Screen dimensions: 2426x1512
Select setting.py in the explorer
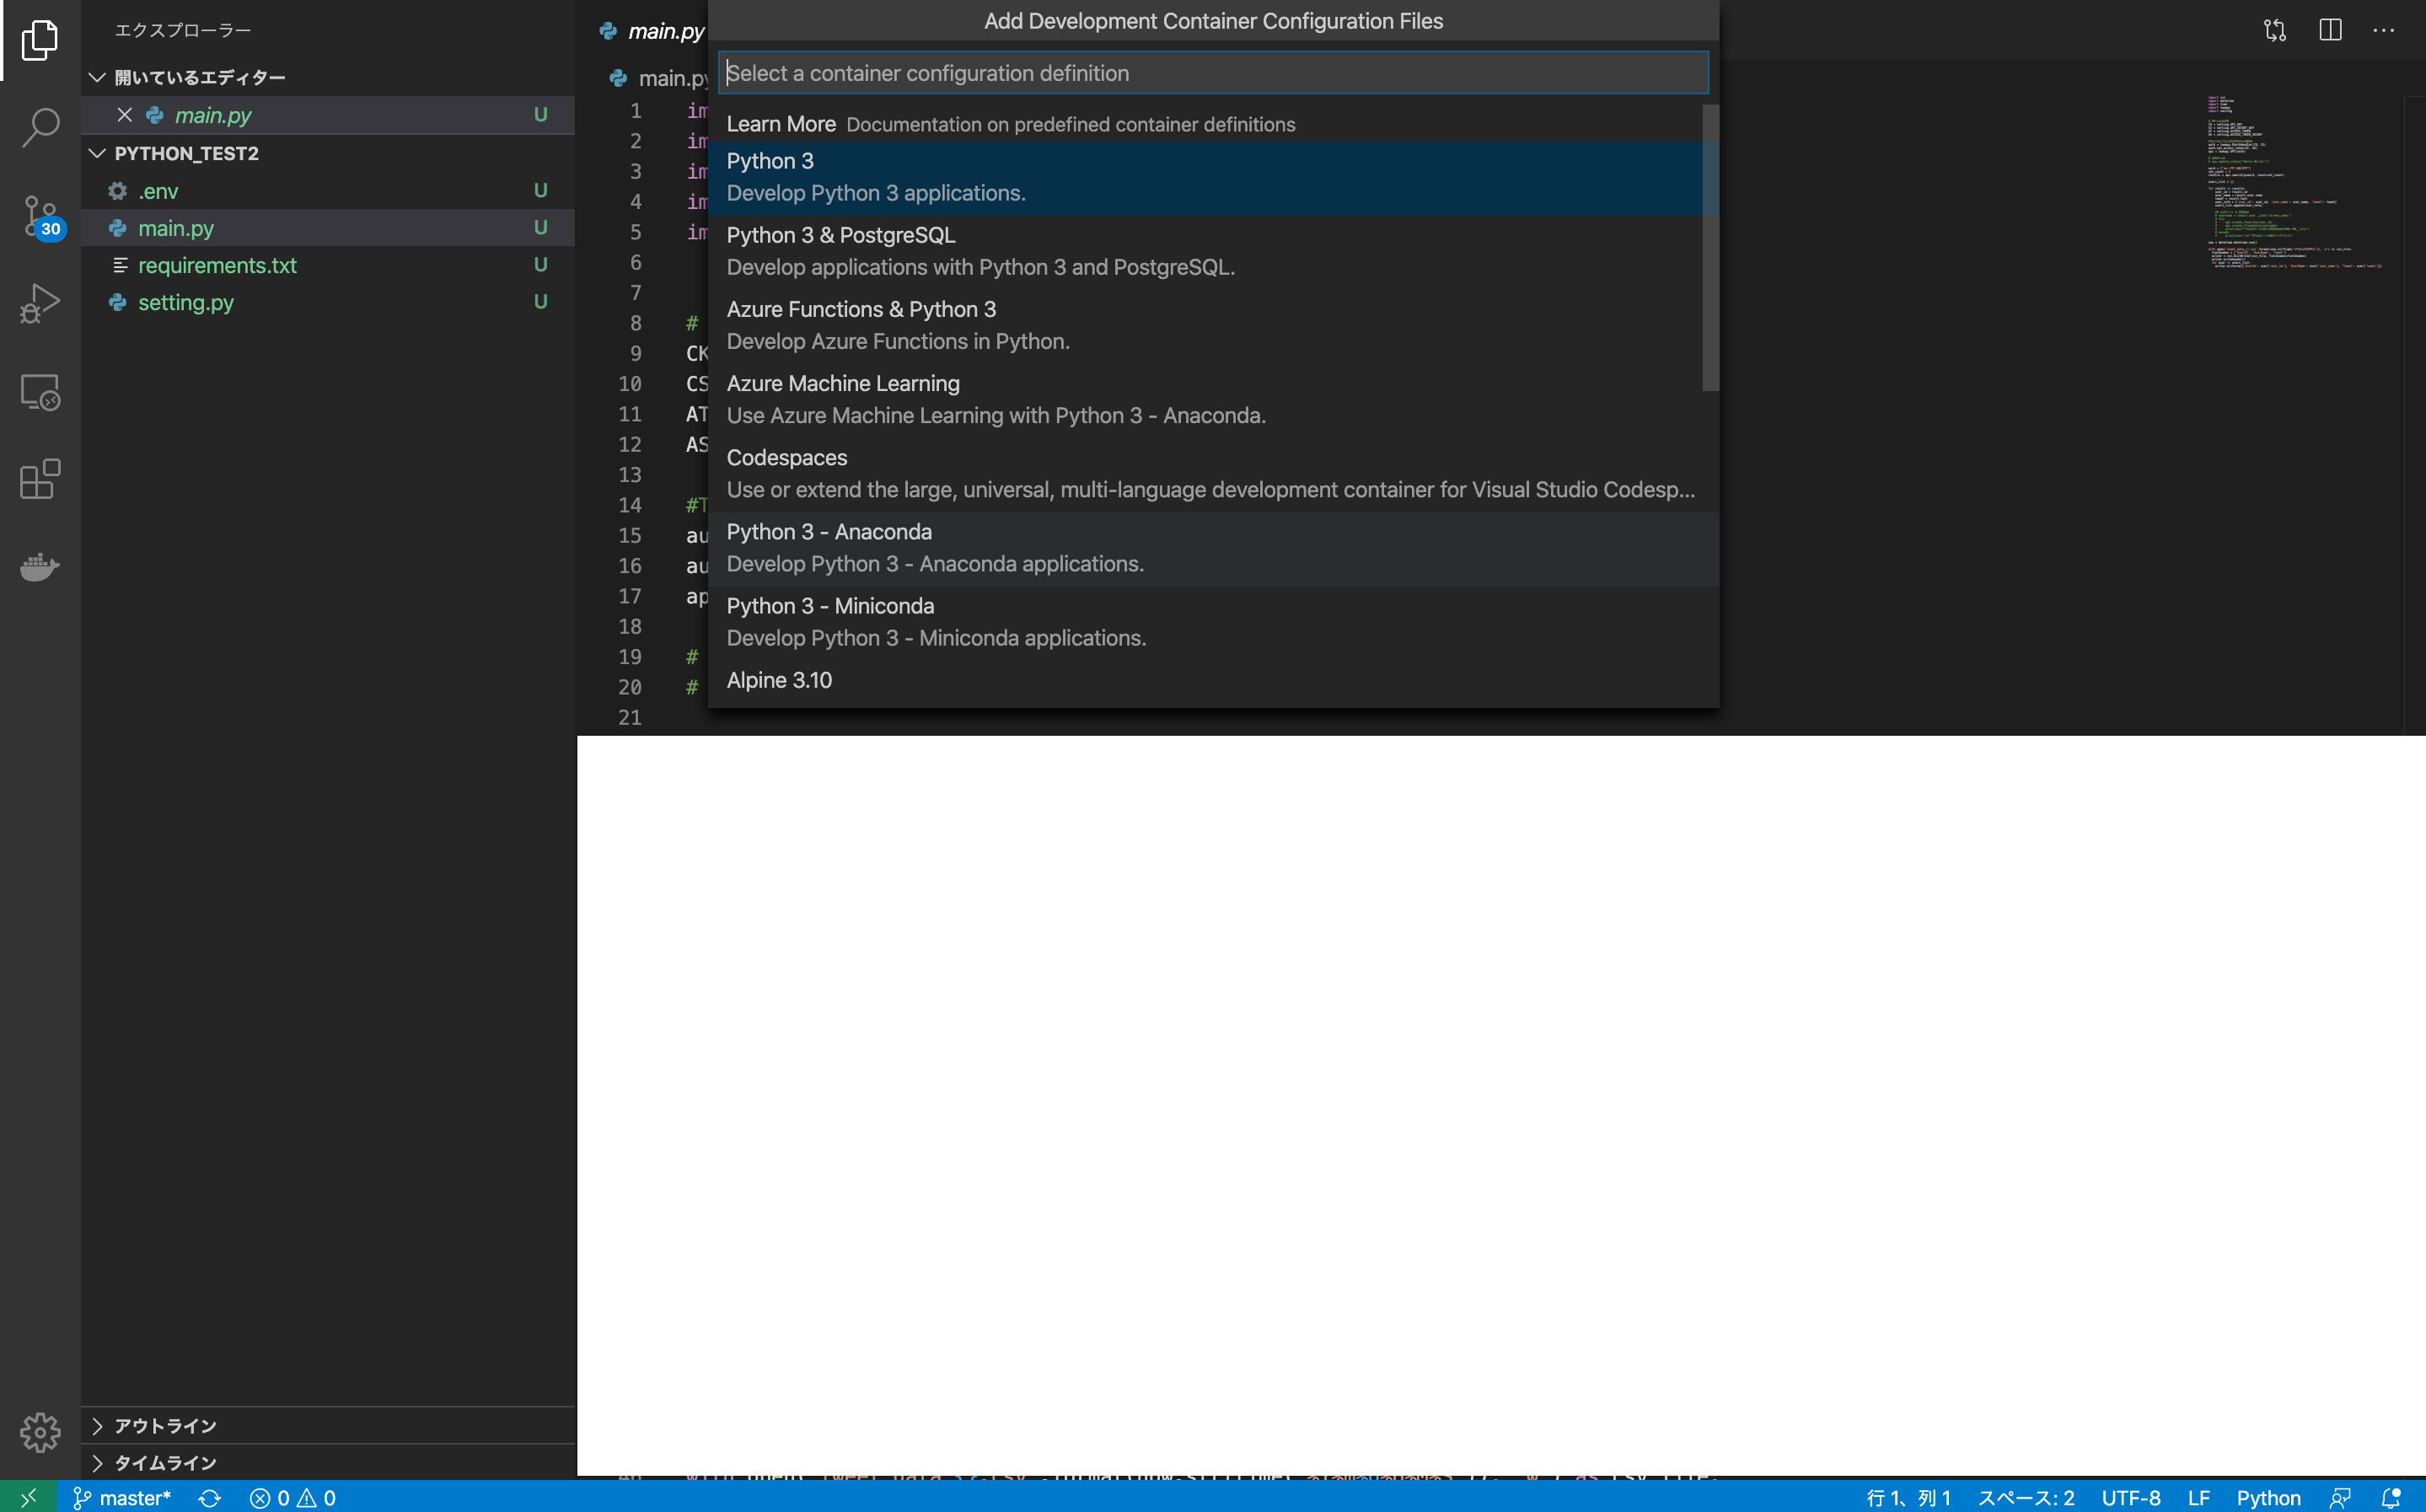tap(186, 302)
